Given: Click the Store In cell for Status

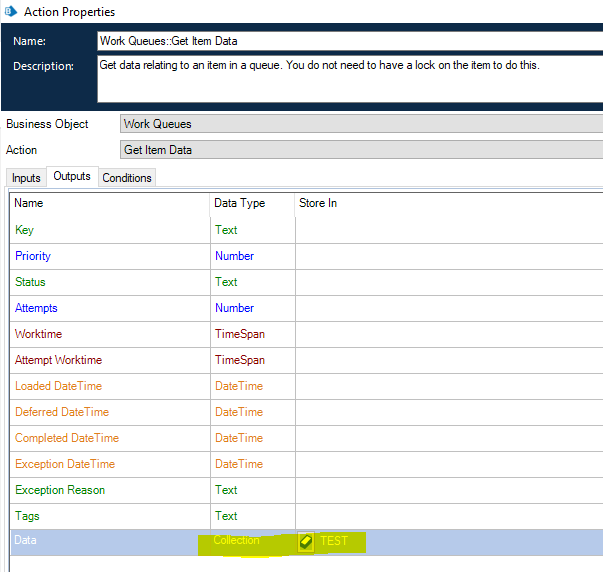Looking at the screenshot, I should pyautogui.click(x=449, y=282).
